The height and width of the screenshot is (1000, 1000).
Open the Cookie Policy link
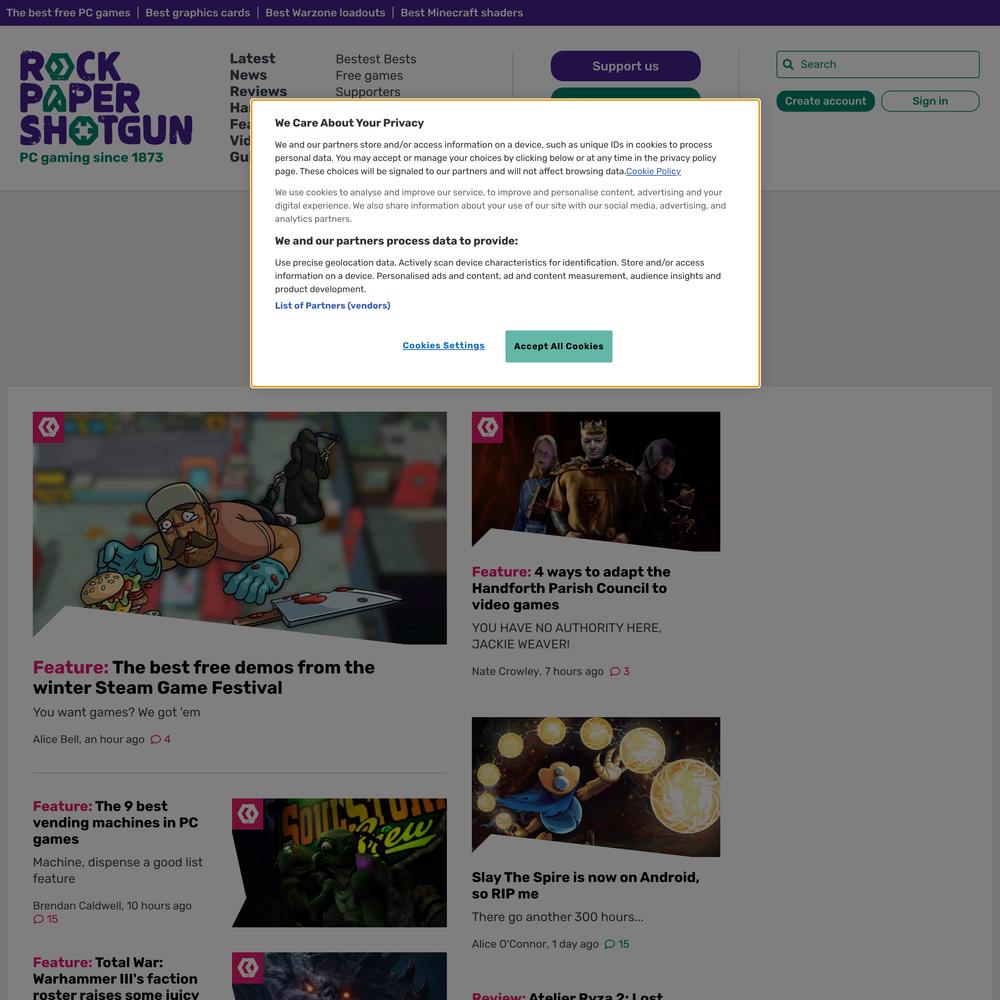point(654,172)
